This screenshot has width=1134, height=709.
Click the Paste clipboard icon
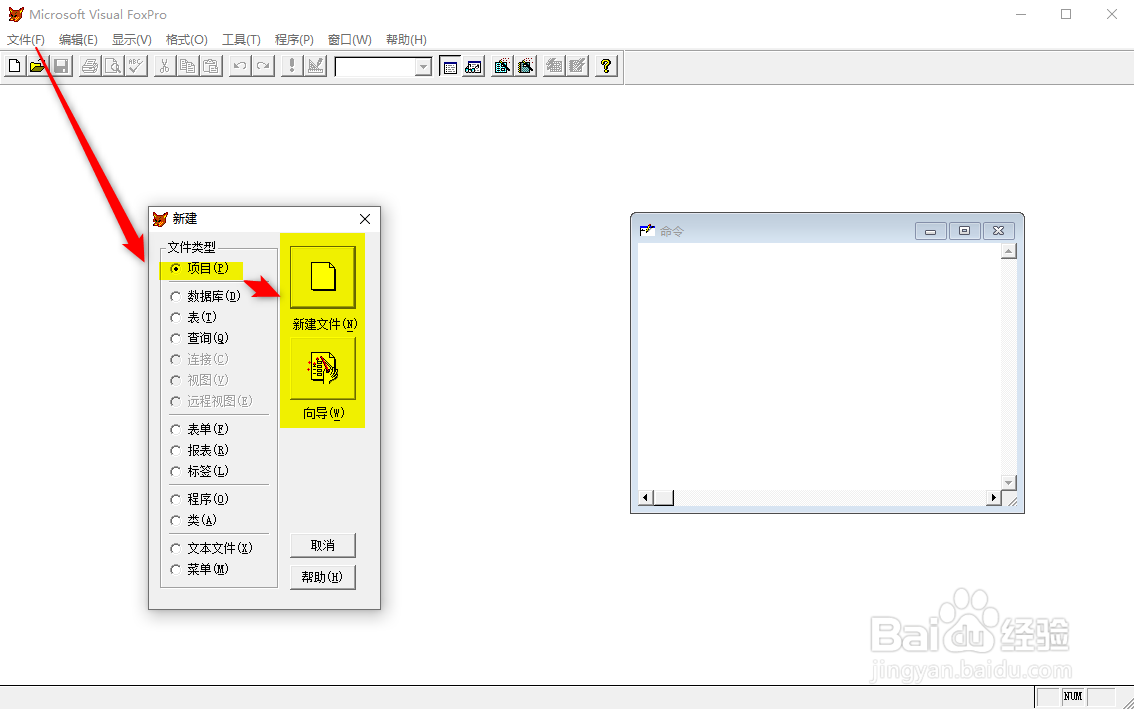pos(210,67)
